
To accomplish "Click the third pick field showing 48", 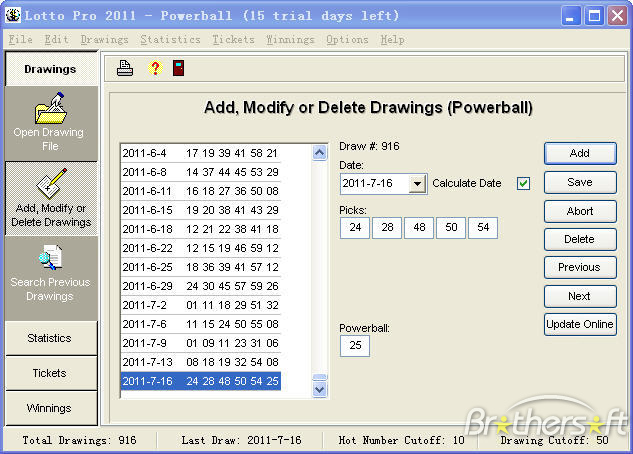I will click(419, 228).
